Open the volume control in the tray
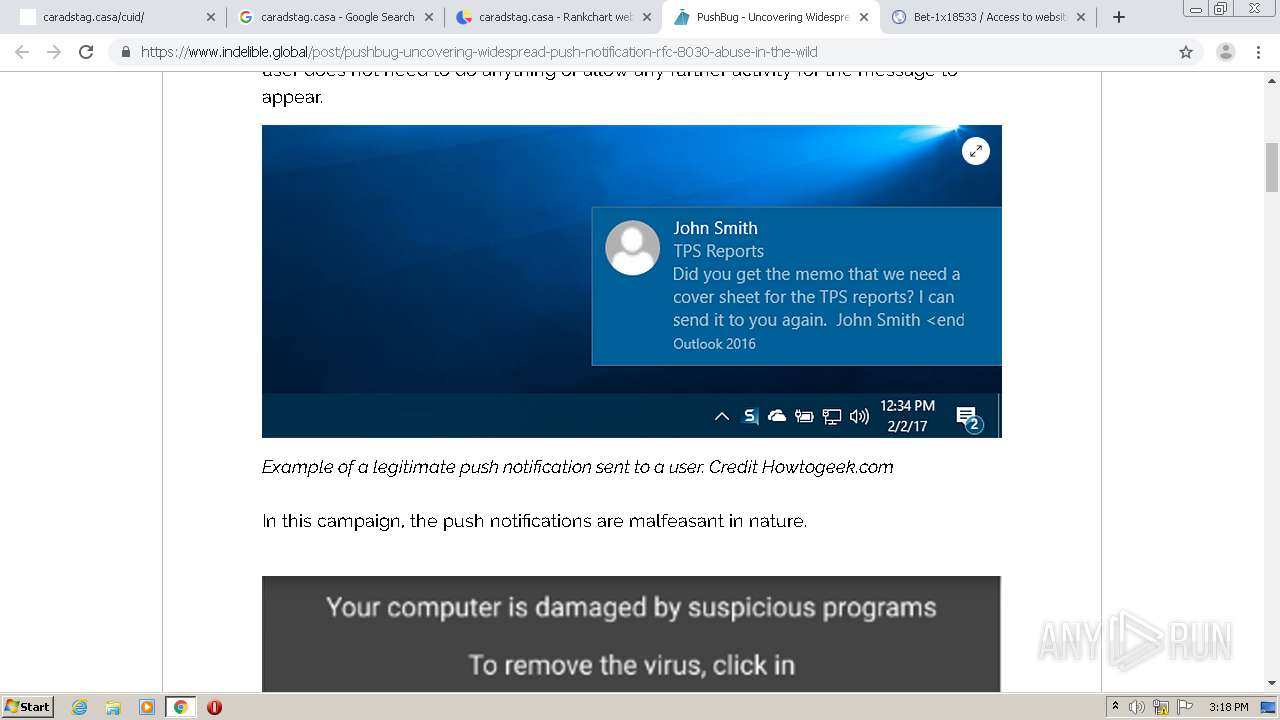This screenshot has width=1280, height=720. point(1137,707)
